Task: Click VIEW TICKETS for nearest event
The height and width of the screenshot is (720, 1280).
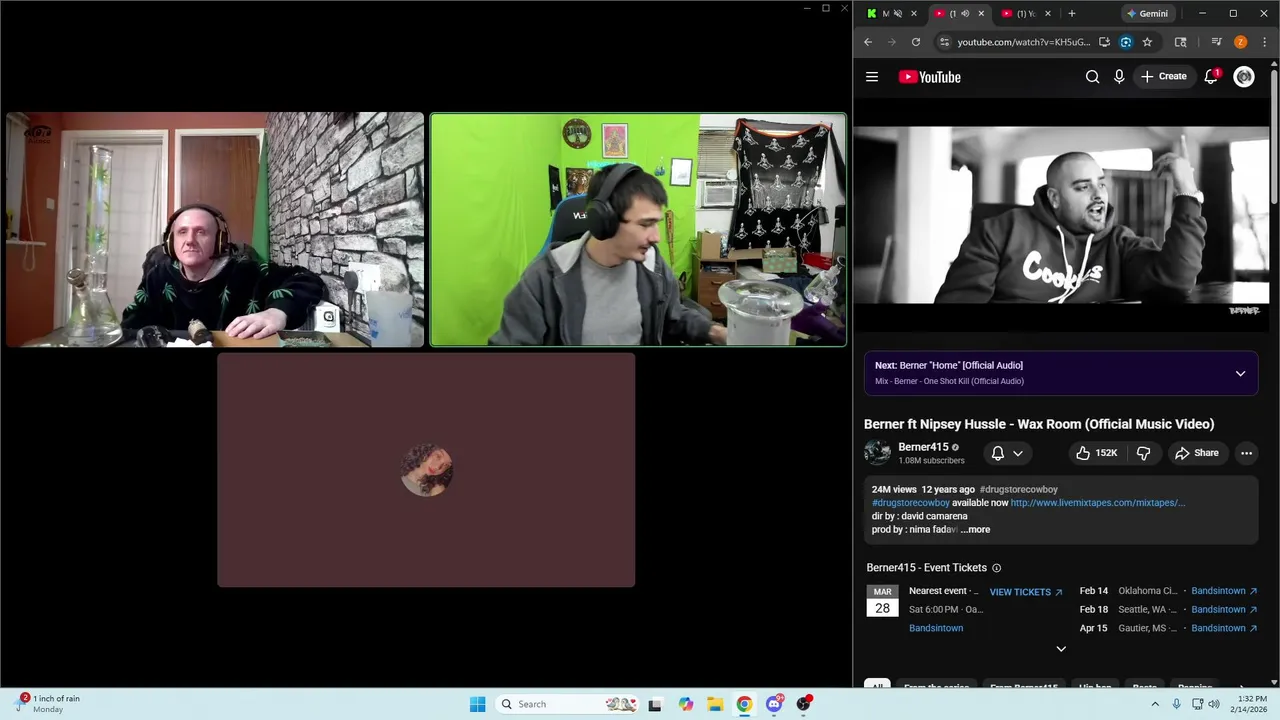Action: 1026,592
